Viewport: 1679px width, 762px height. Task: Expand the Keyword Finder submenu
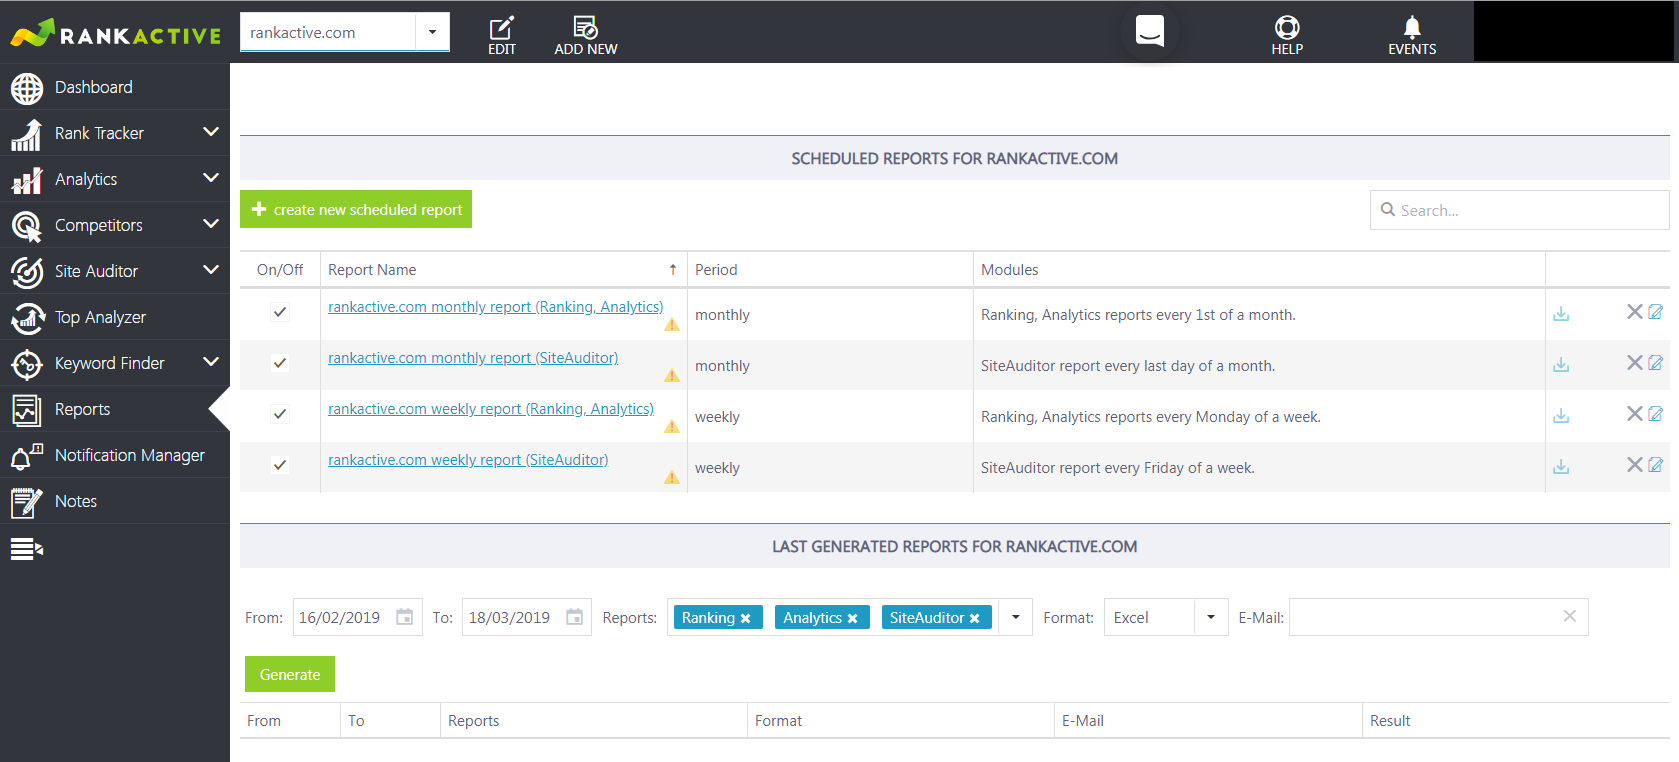pos(211,362)
